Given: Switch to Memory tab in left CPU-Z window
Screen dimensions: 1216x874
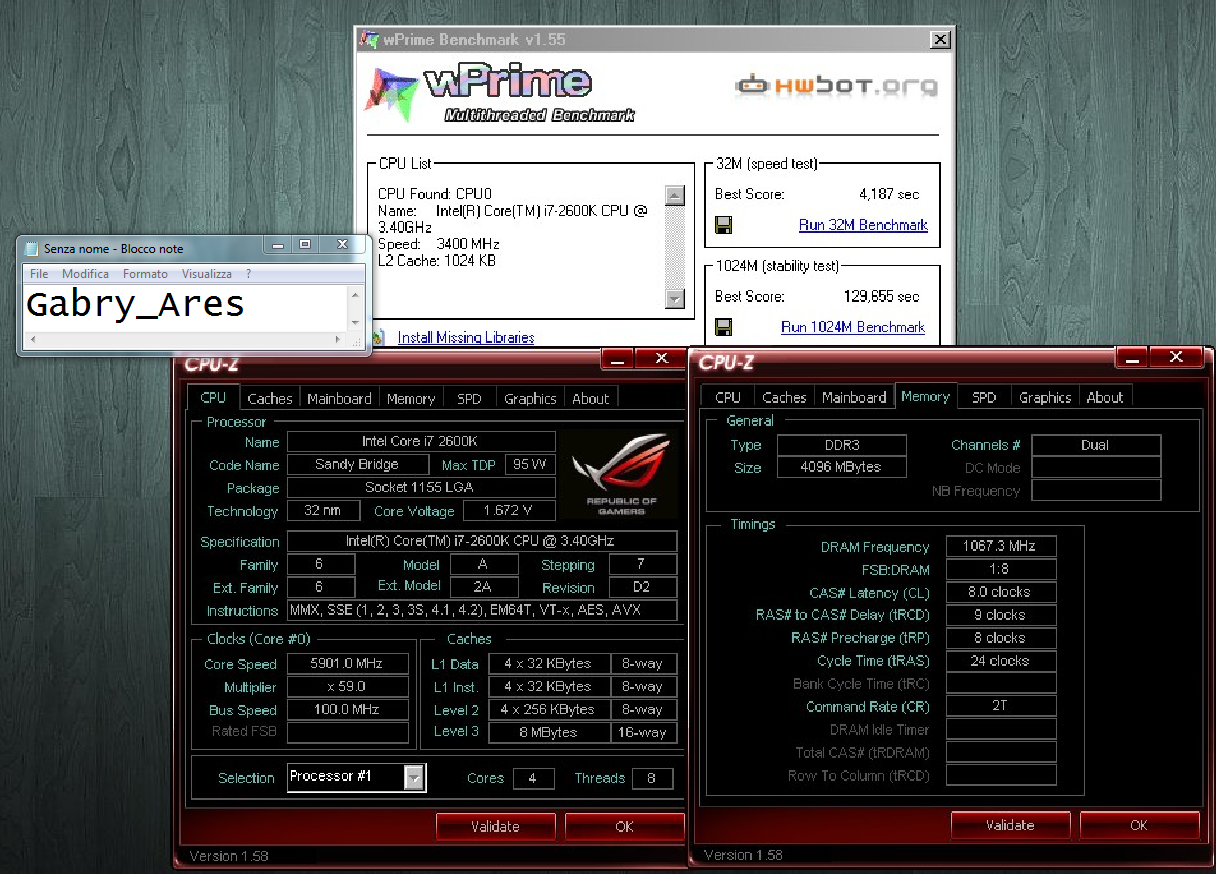Looking at the screenshot, I should 411,398.
